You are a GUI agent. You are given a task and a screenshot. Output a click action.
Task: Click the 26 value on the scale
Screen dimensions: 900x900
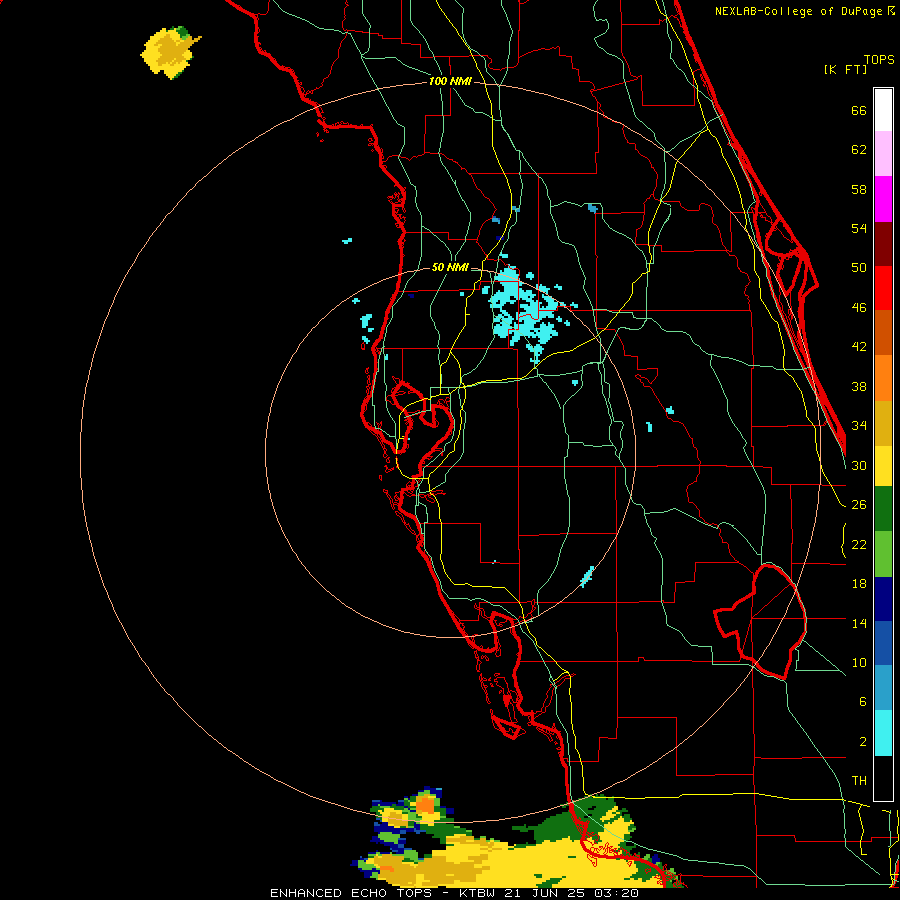click(859, 505)
